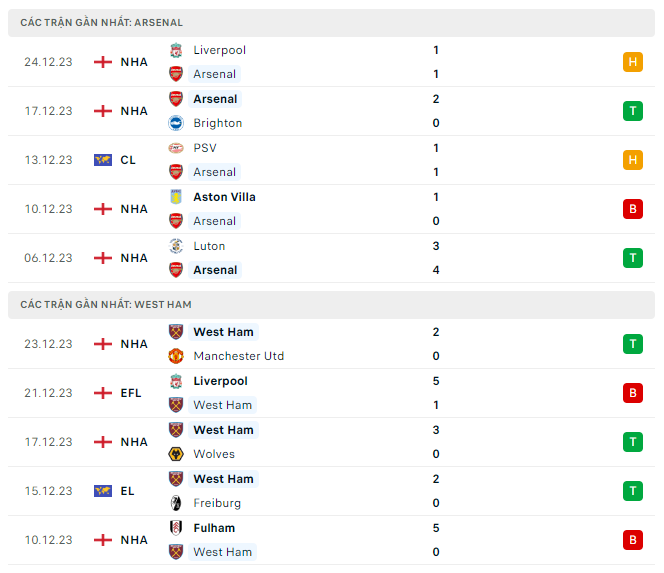664x573 pixels.
Task: Click the Manchester Utd crest
Action: click(176, 356)
